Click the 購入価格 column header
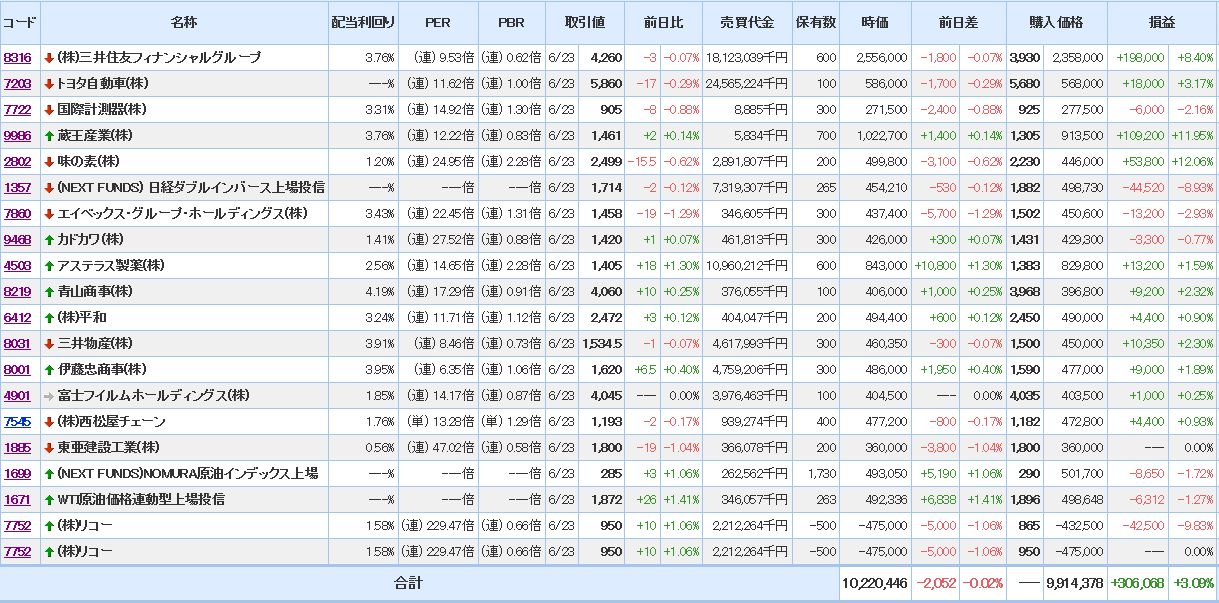 click(1055, 22)
